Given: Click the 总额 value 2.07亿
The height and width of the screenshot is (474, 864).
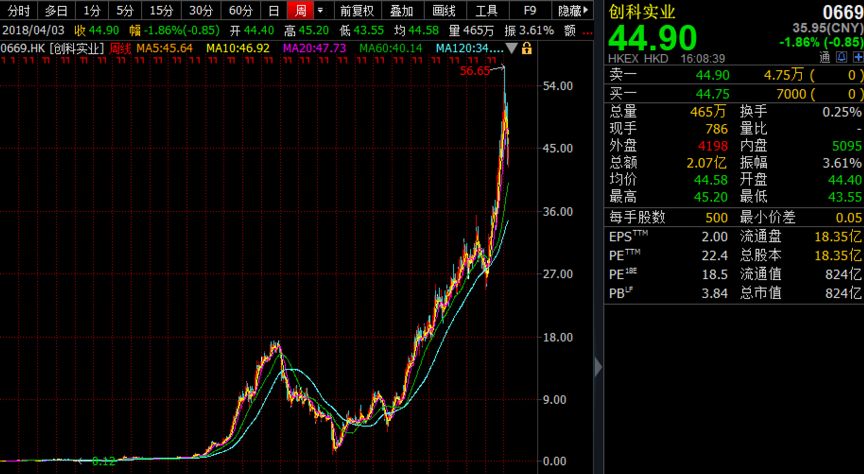Looking at the screenshot, I should tap(706, 163).
